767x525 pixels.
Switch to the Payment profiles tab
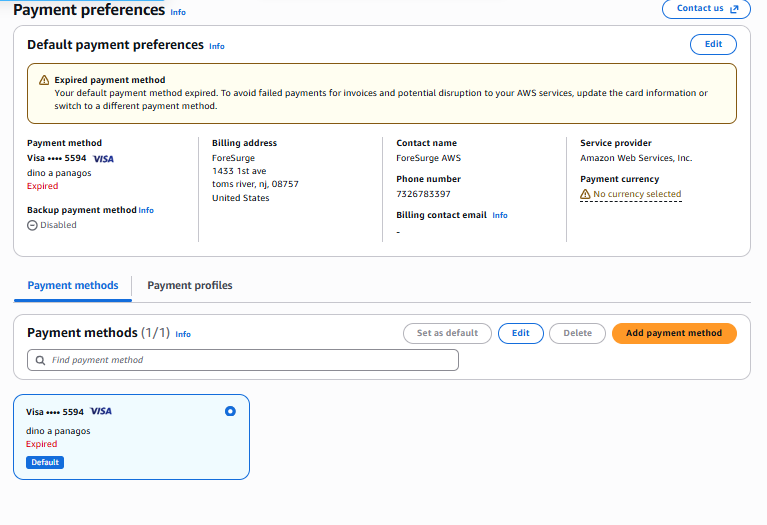pyautogui.click(x=190, y=285)
